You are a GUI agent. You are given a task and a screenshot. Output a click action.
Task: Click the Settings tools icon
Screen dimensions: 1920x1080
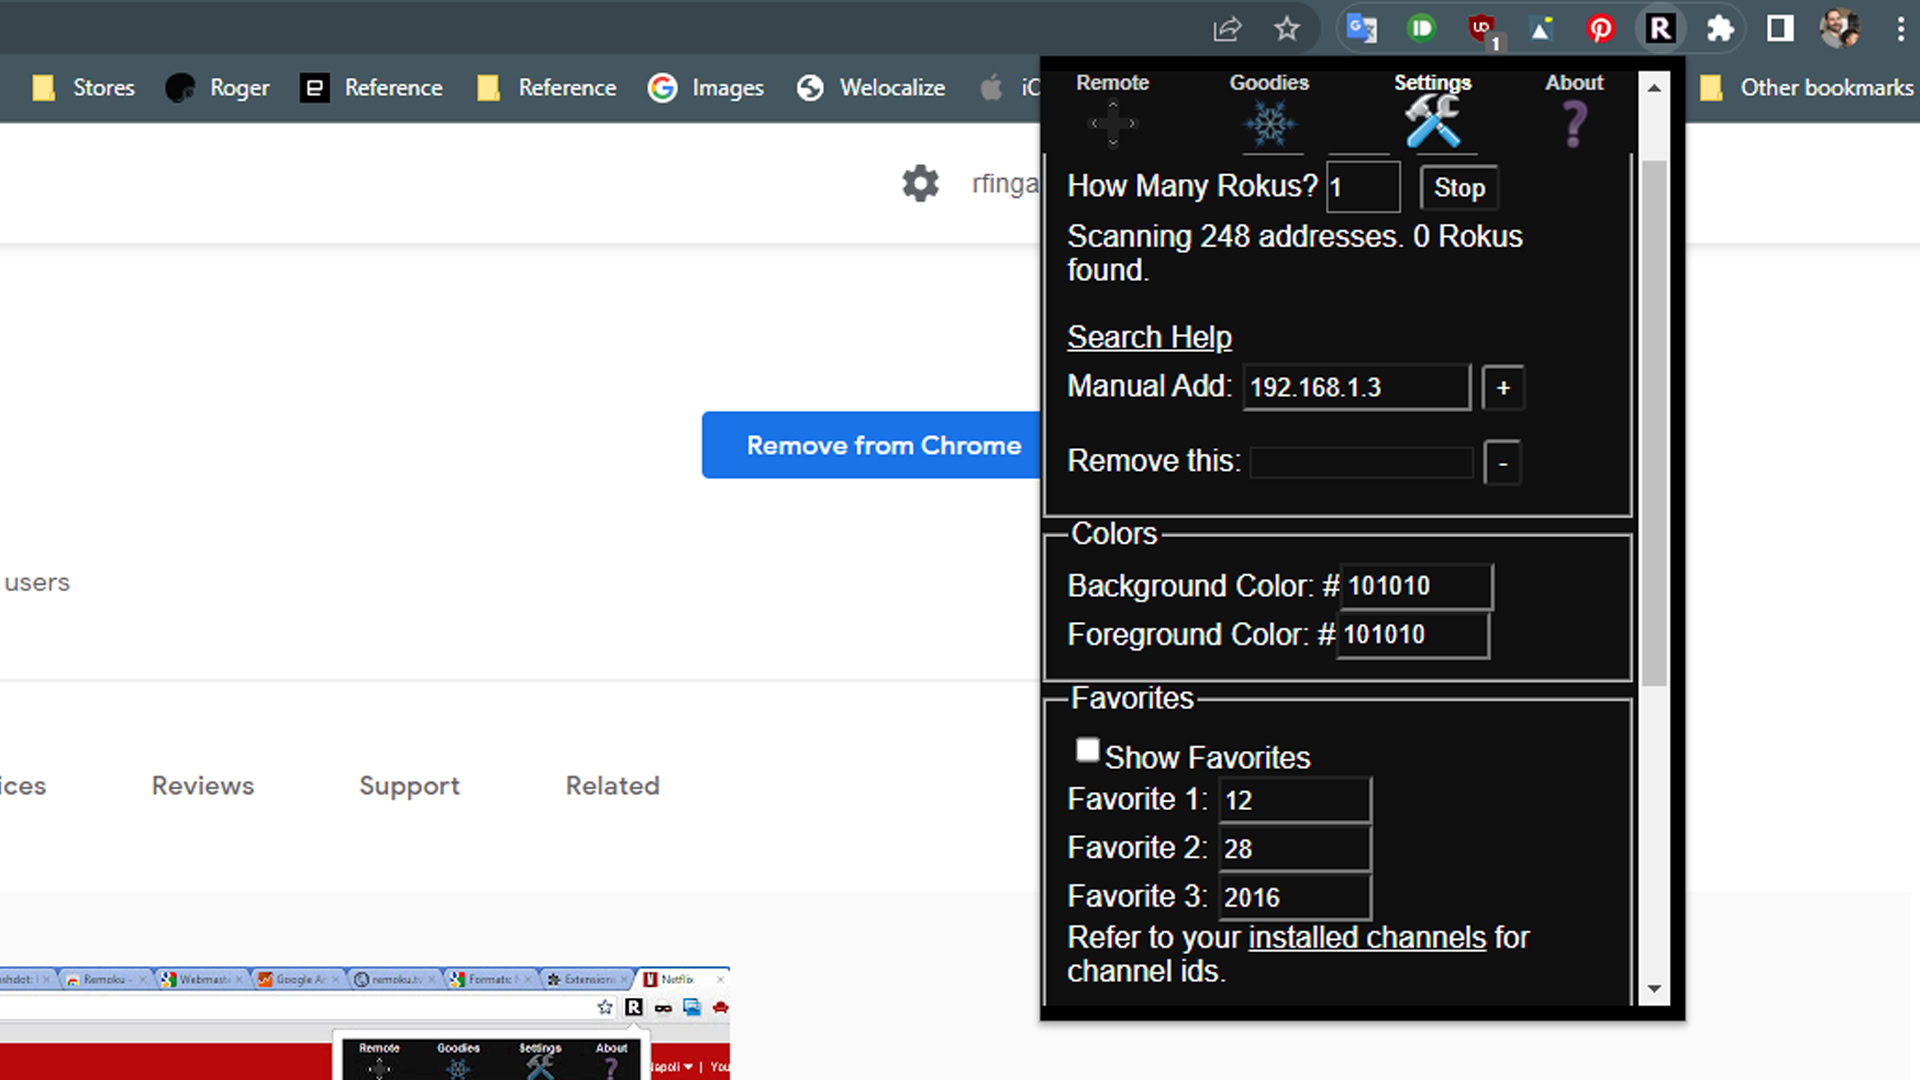(1432, 123)
